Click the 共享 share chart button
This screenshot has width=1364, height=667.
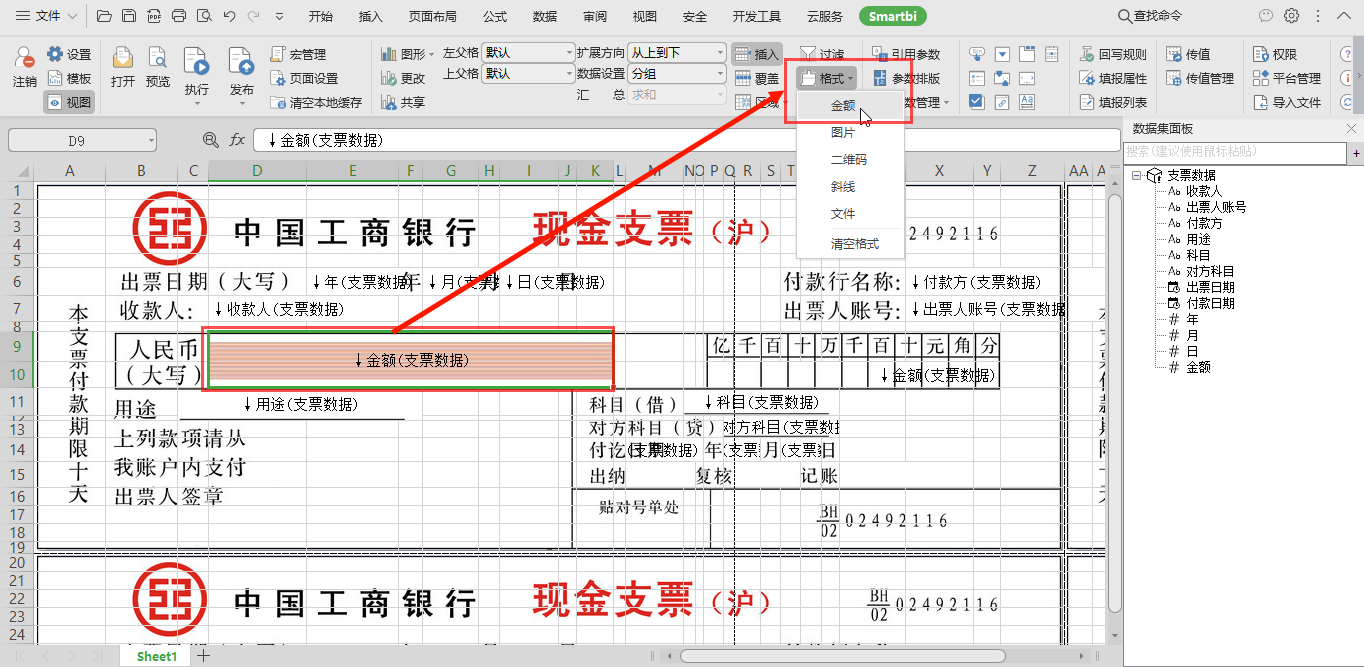[403, 102]
